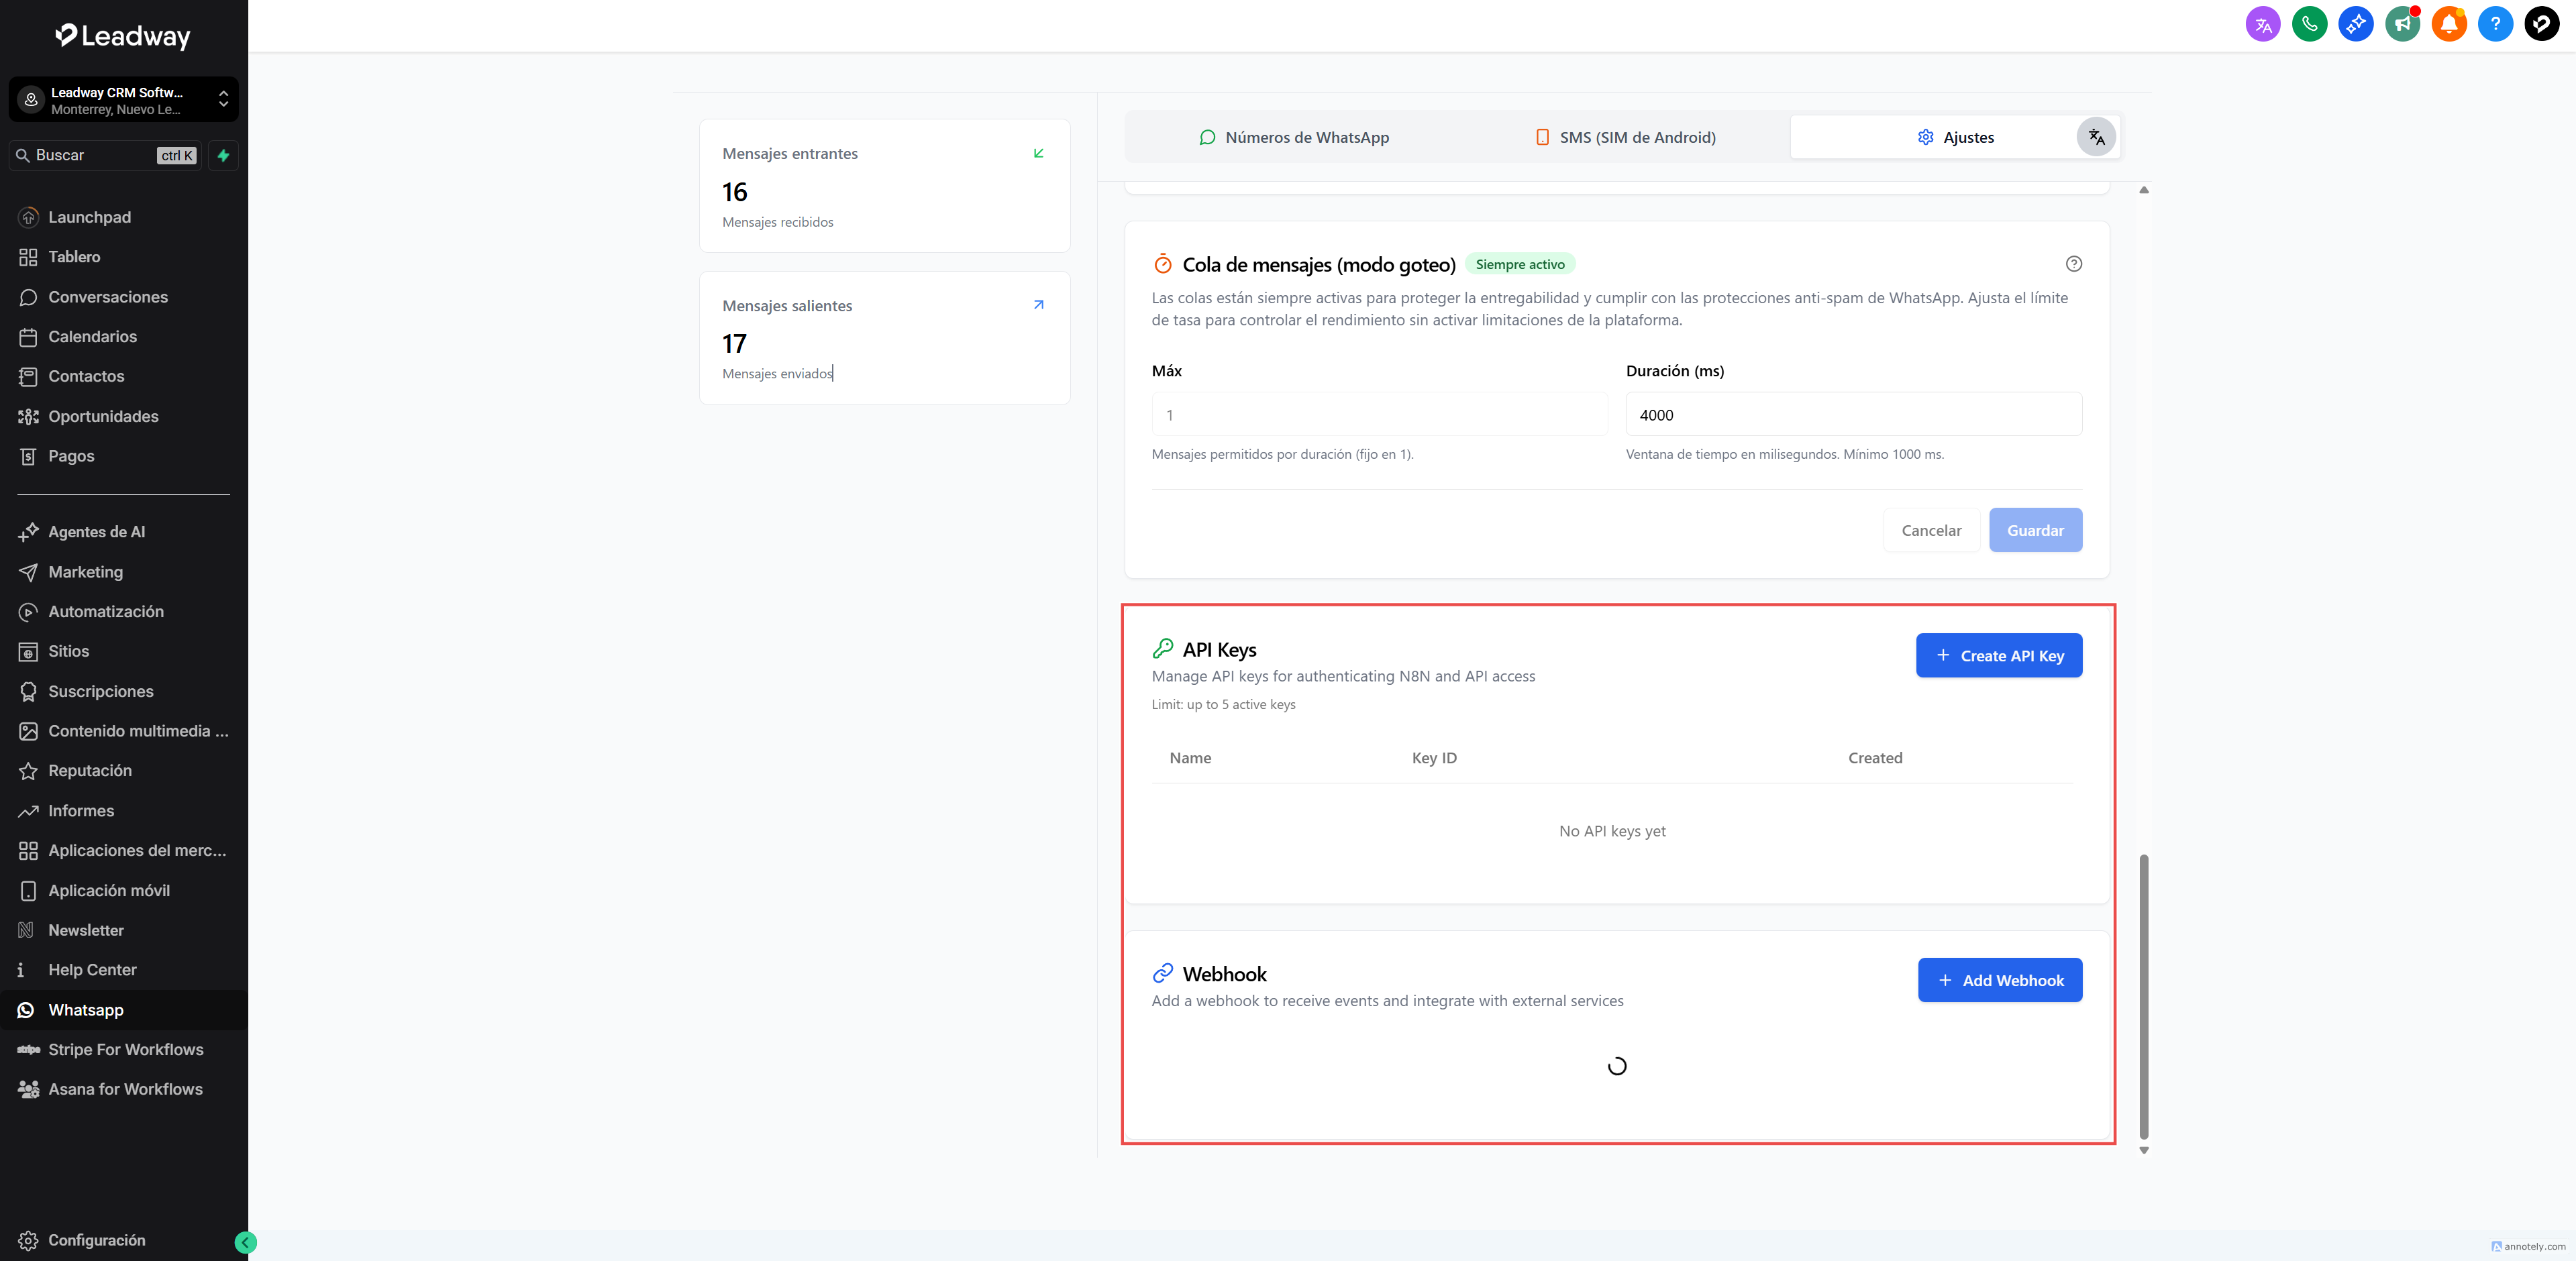This screenshot has width=2576, height=1261.
Task: Open the purple translate icon in header
Action: pyautogui.click(x=2262, y=24)
